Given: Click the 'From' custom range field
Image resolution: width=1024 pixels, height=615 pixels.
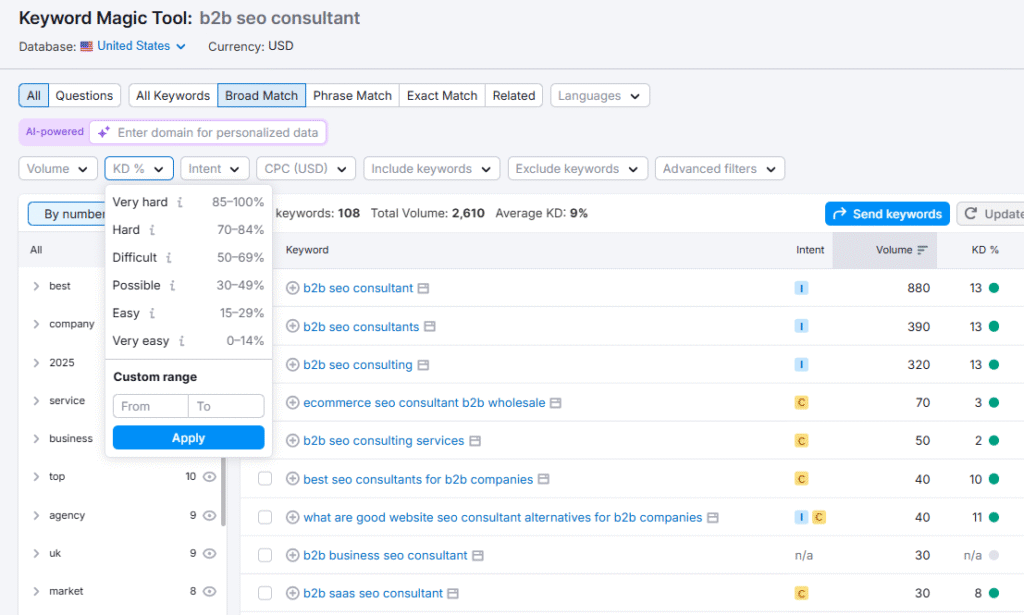Looking at the screenshot, I should click(x=150, y=406).
